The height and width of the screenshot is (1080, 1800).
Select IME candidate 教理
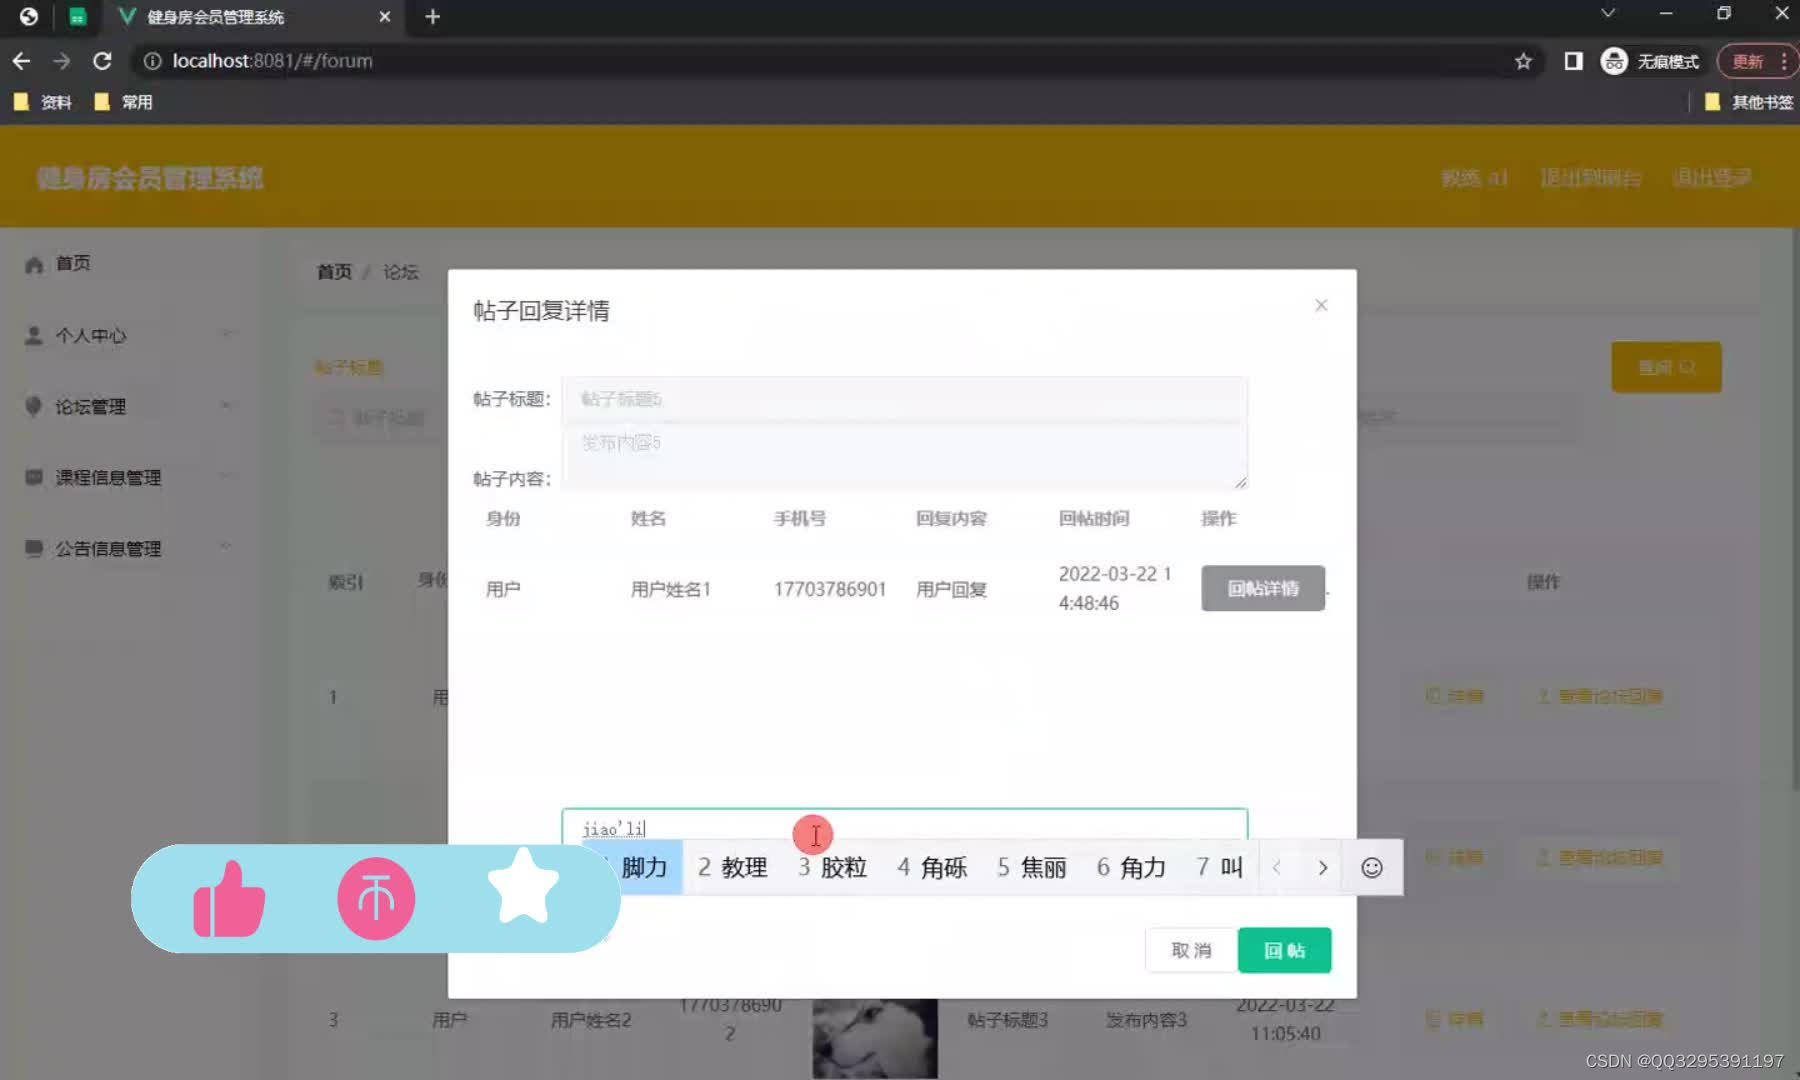[733, 867]
